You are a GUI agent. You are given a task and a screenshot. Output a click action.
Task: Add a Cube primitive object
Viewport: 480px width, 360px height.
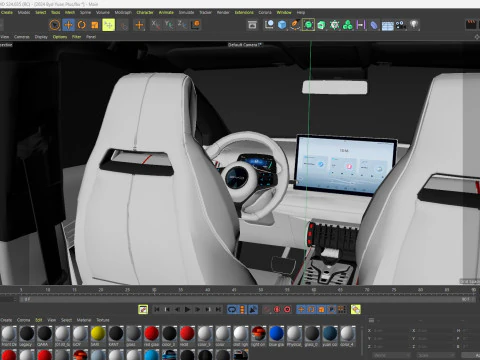282,25
